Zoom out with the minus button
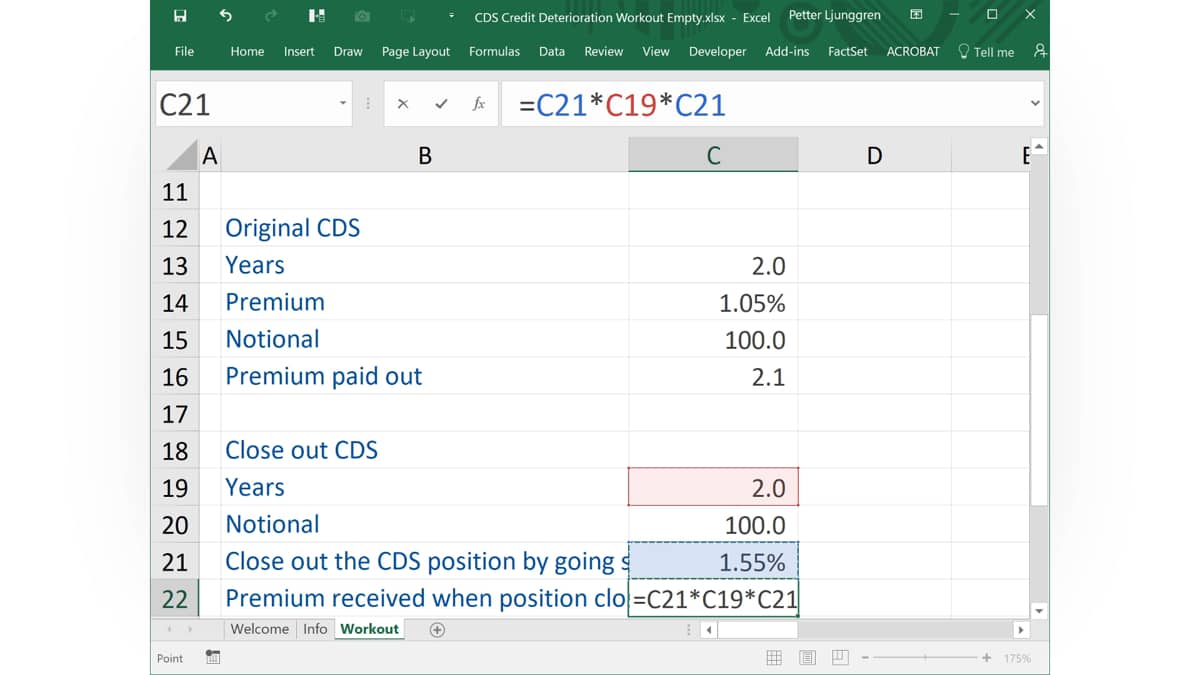Image resolution: width=1200 pixels, height=675 pixels. [866, 657]
